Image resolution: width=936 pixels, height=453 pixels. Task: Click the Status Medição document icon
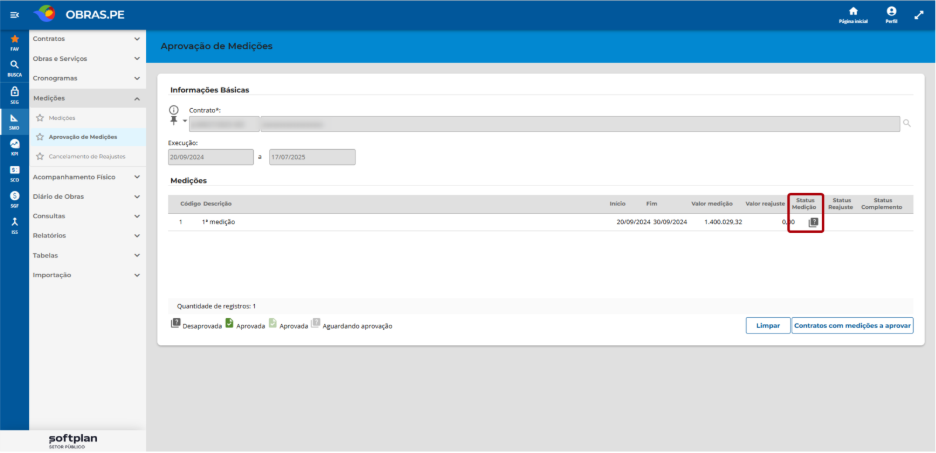click(x=813, y=223)
